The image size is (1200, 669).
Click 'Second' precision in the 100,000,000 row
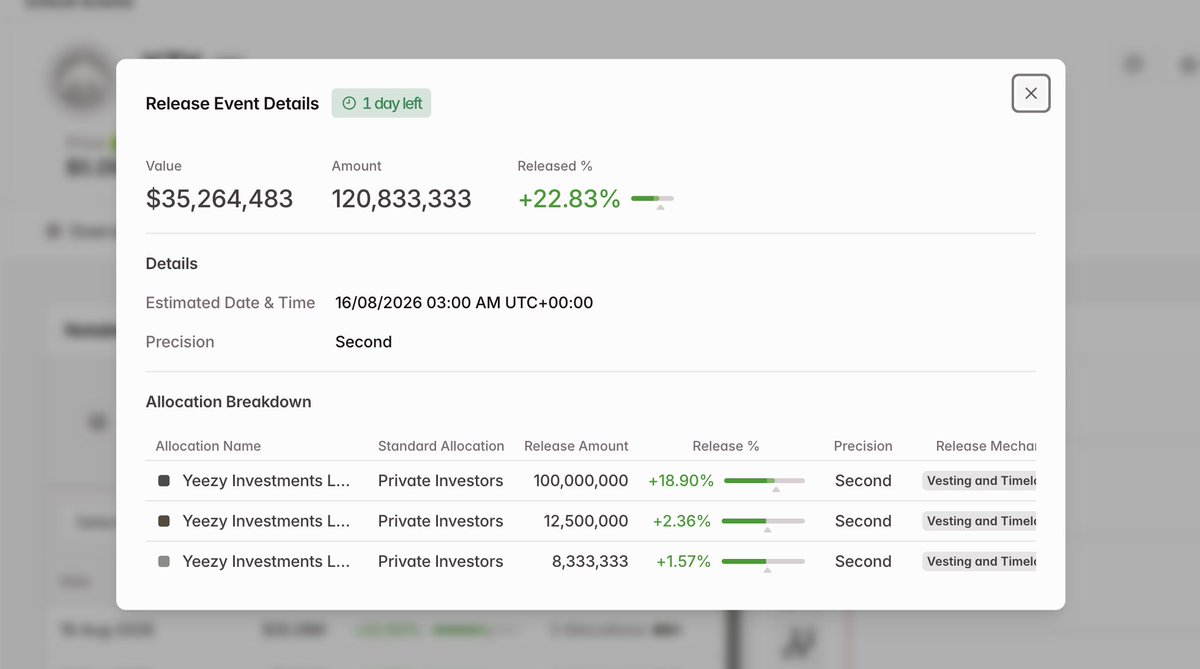pyautogui.click(x=863, y=481)
